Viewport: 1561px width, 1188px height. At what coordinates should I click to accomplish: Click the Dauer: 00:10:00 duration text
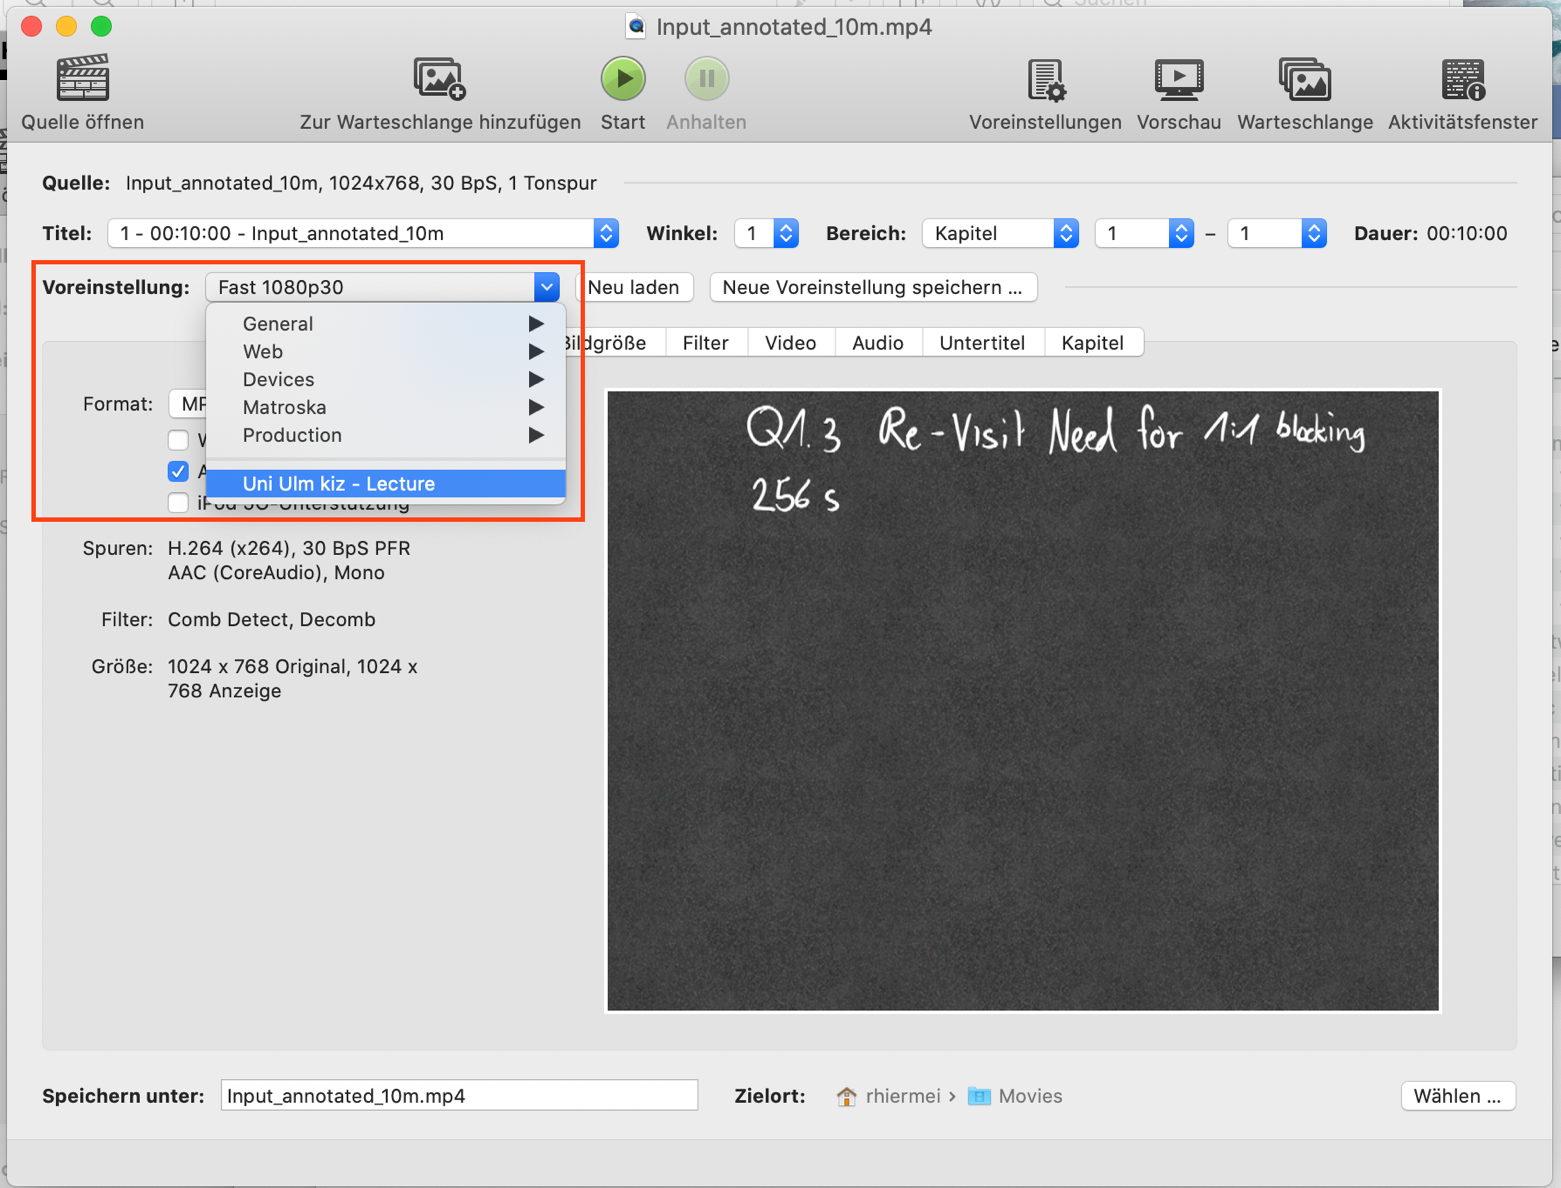click(x=1430, y=233)
